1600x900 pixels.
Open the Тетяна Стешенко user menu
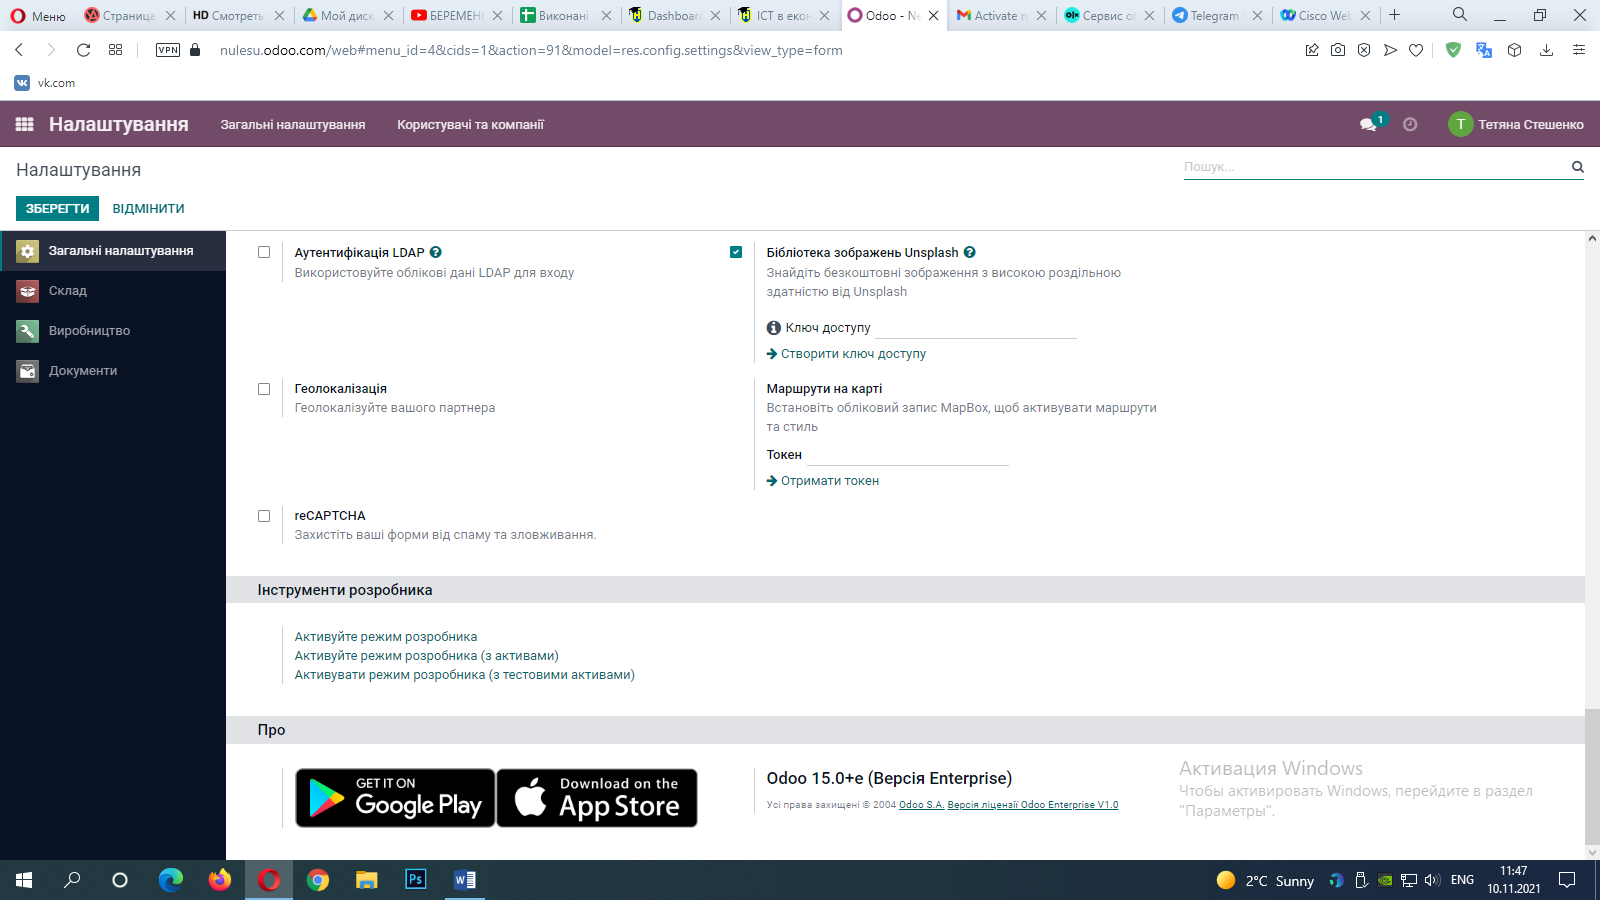click(1516, 124)
